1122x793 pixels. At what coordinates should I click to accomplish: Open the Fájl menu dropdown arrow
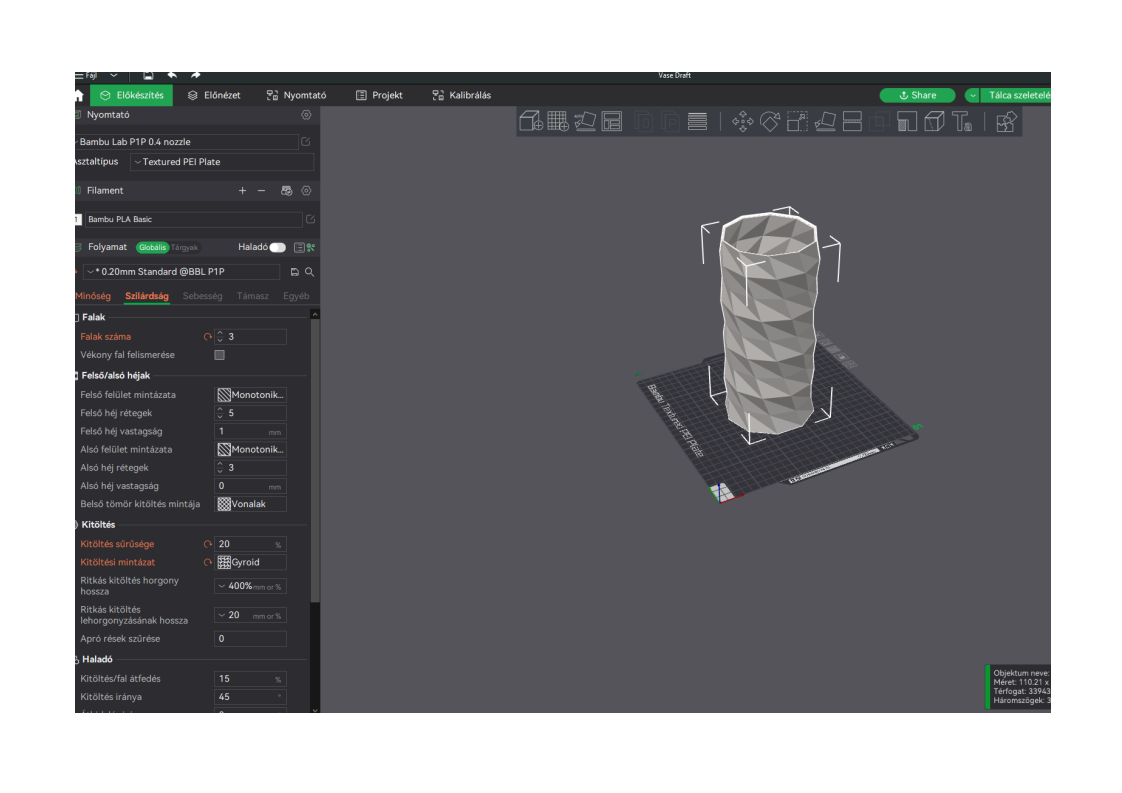114,75
